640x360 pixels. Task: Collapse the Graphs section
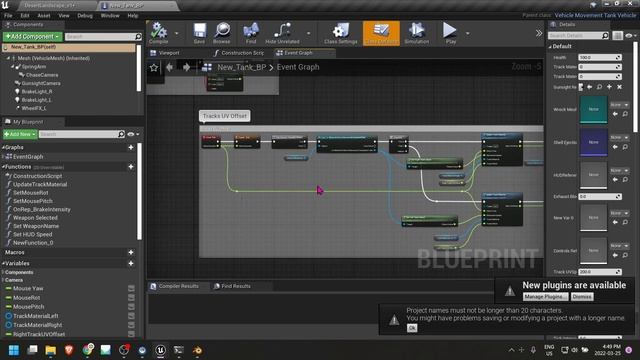pos(3,147)
